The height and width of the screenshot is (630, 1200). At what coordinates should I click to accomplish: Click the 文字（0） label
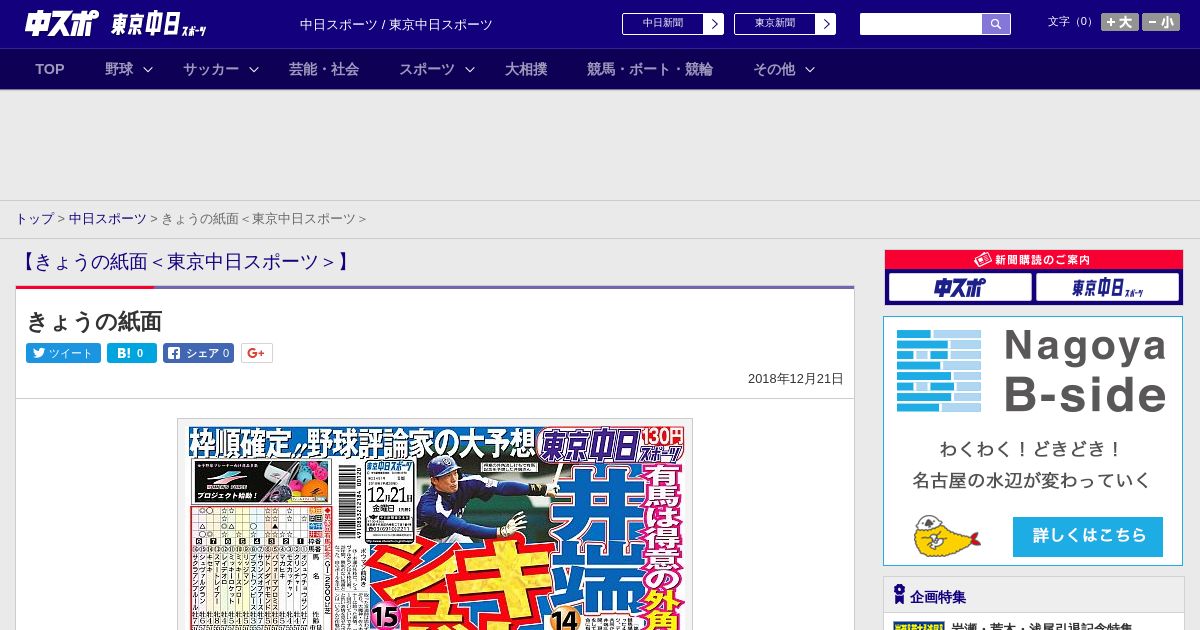coord(1072,21)
